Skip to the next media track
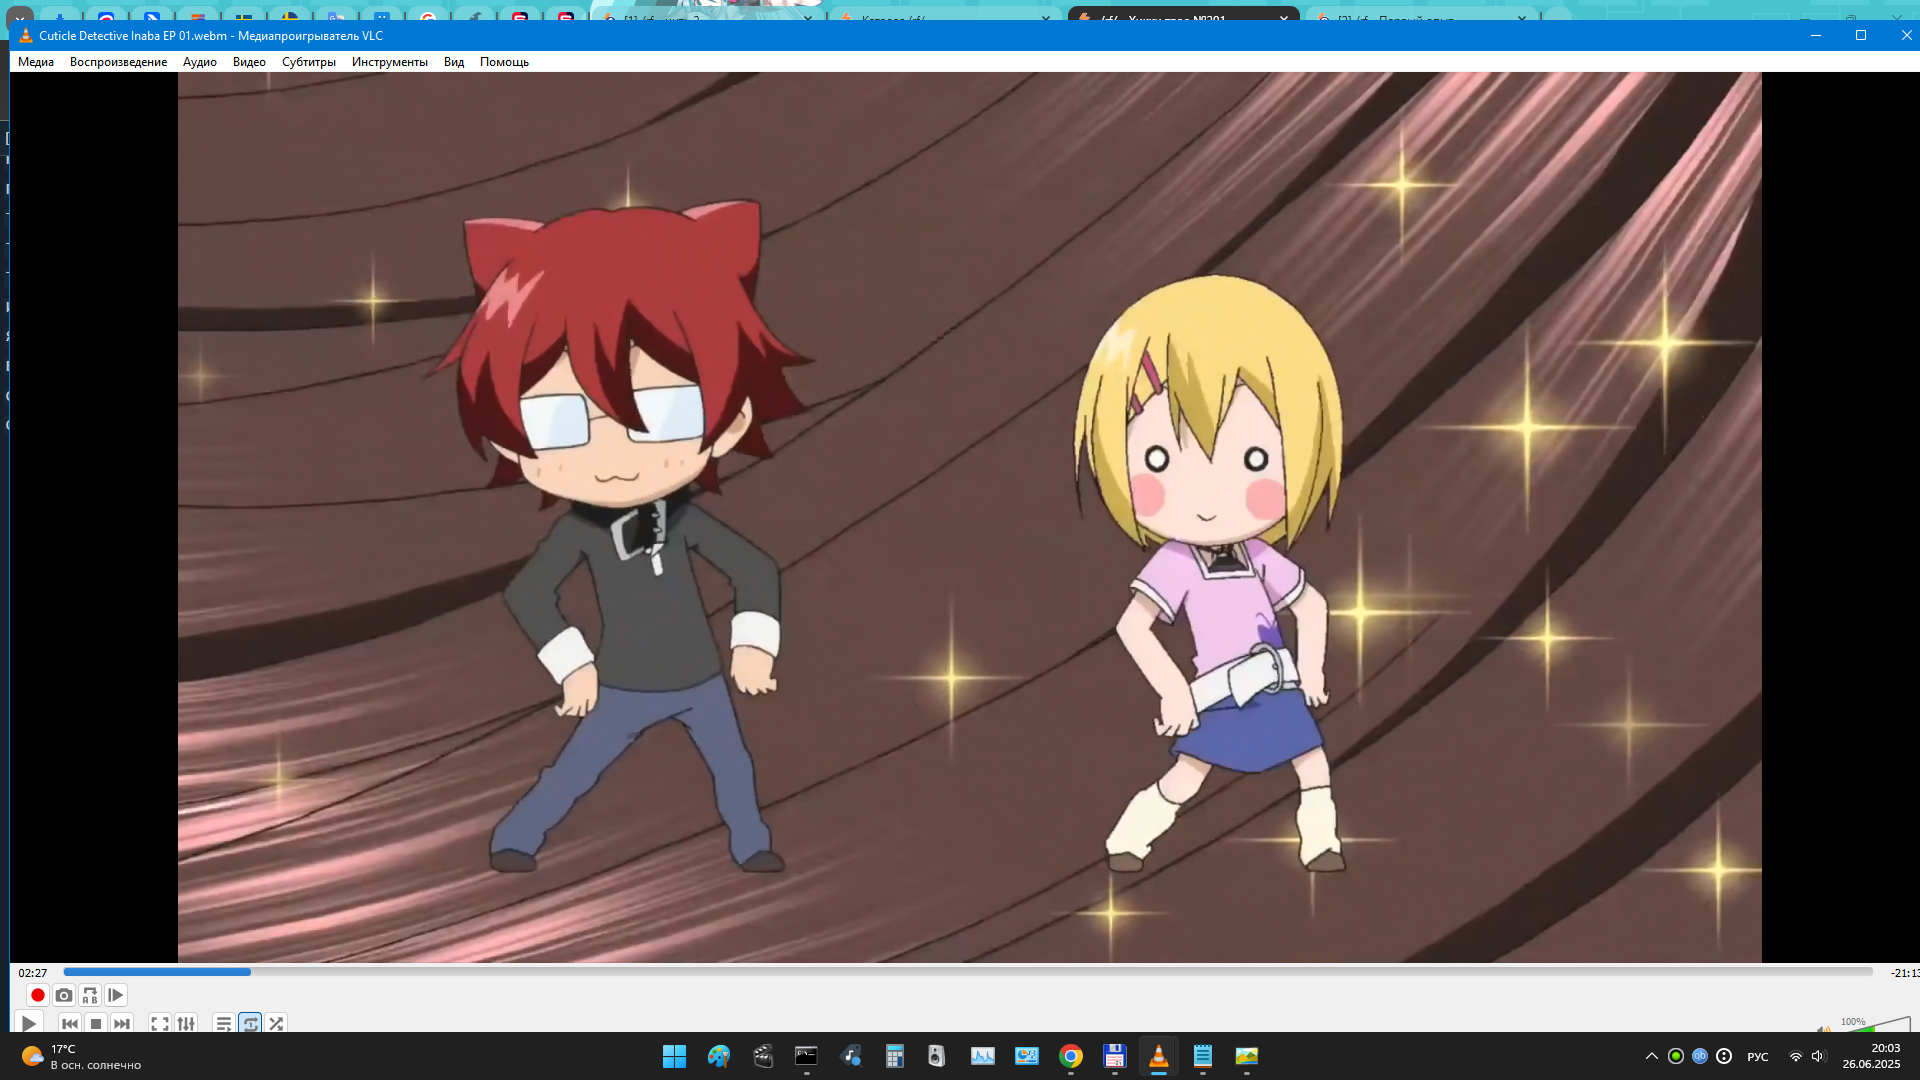This screenshot has height=1080, width=1920. coord(122,1023)
